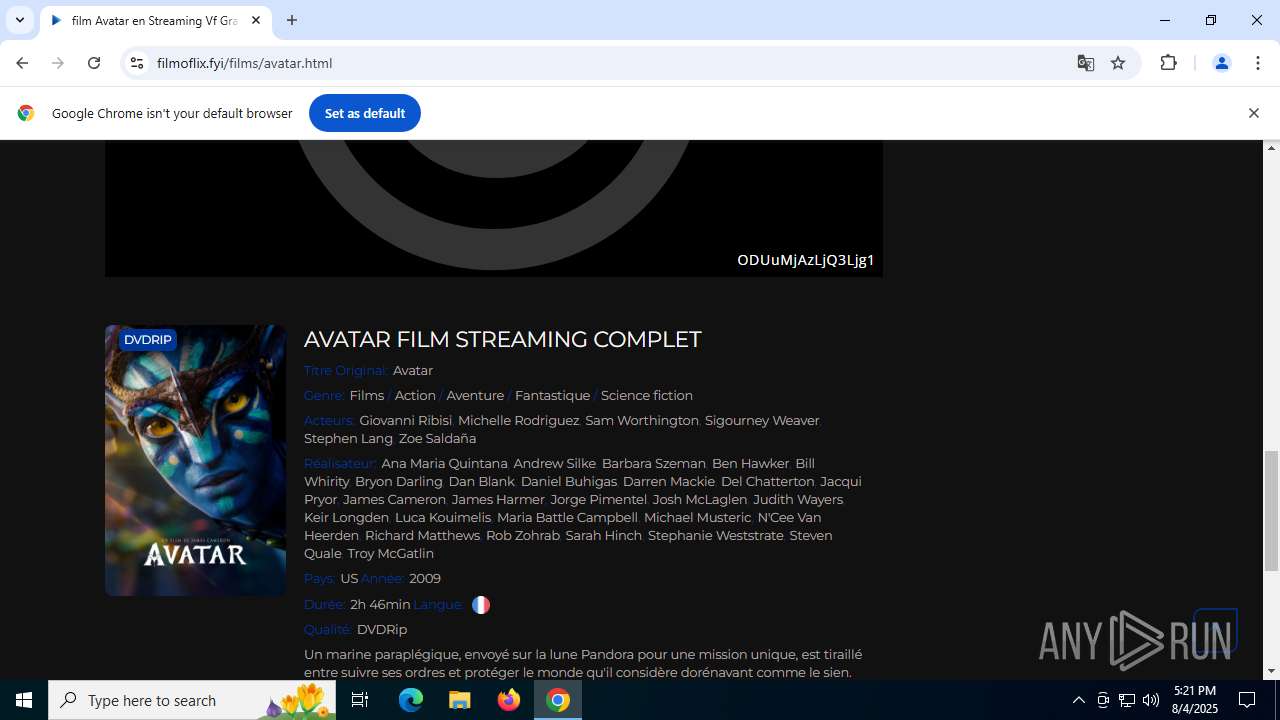Screen dimensions: 1280x720
Task: Open the Science fiction genre link
Action: point(647,395)
